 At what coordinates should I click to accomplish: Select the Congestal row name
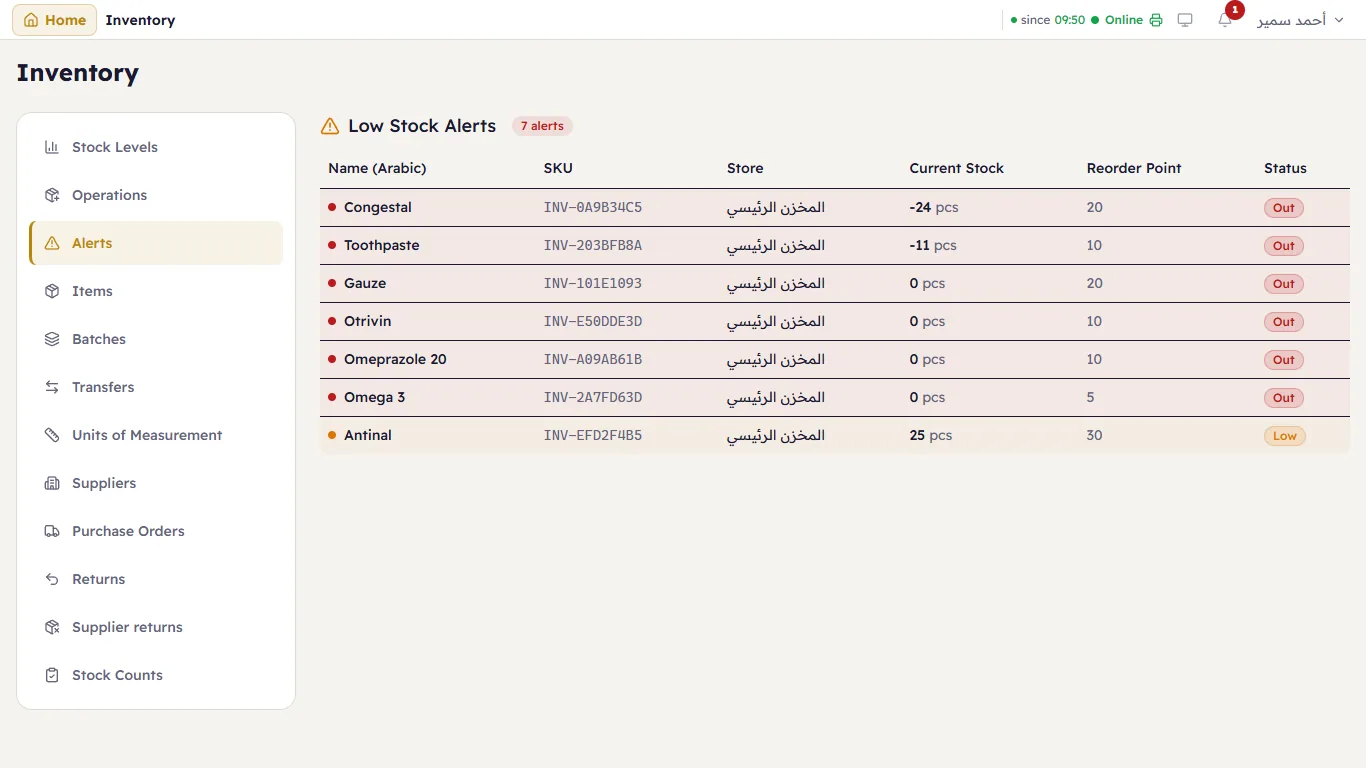tap(378, 207)
